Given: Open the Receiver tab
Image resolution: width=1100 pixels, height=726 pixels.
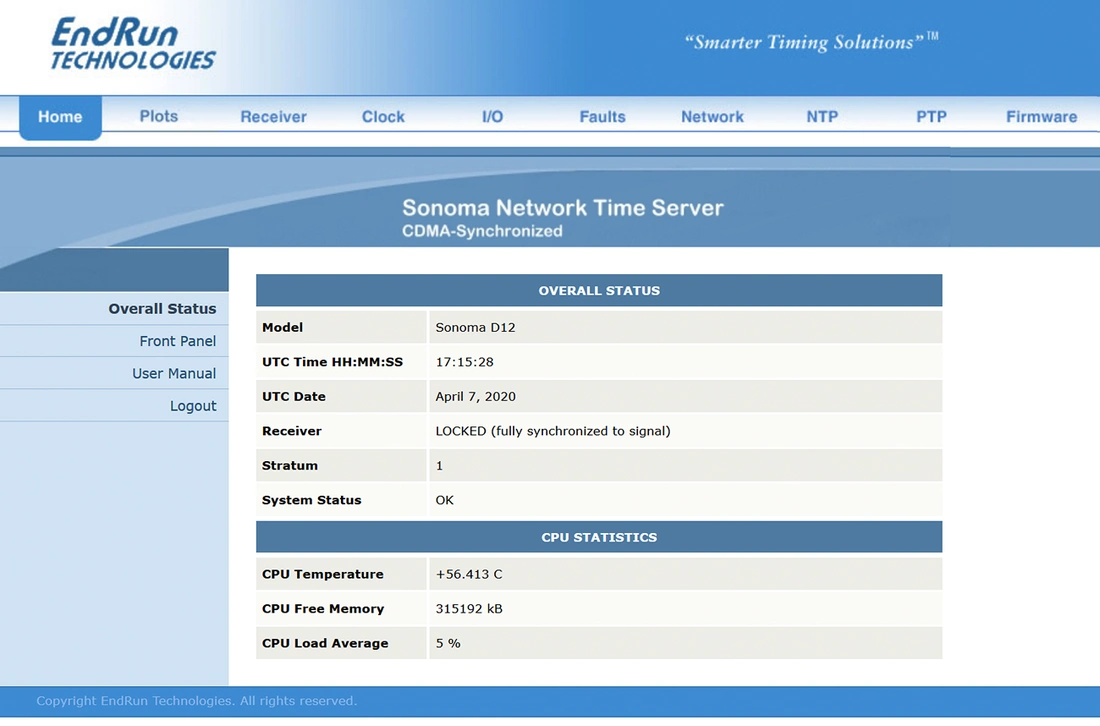Looking at the screenshot, I should pos(274,117).
